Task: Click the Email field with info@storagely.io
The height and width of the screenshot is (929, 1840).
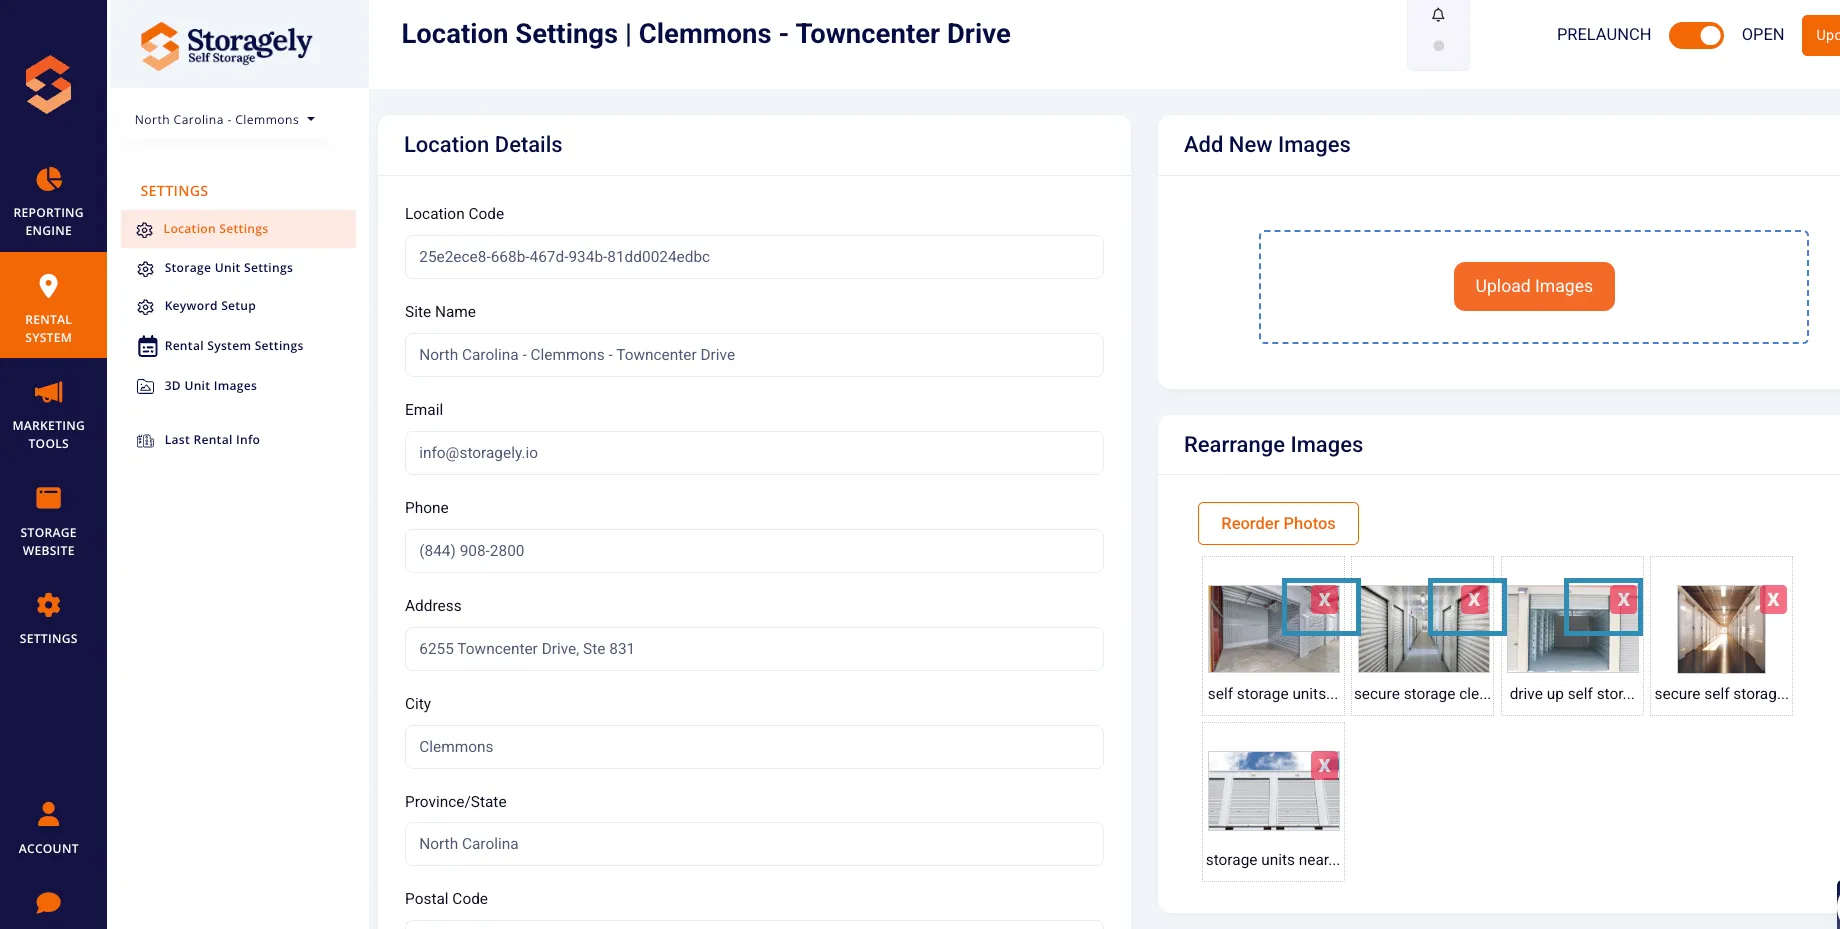Action: pos(754,453)
